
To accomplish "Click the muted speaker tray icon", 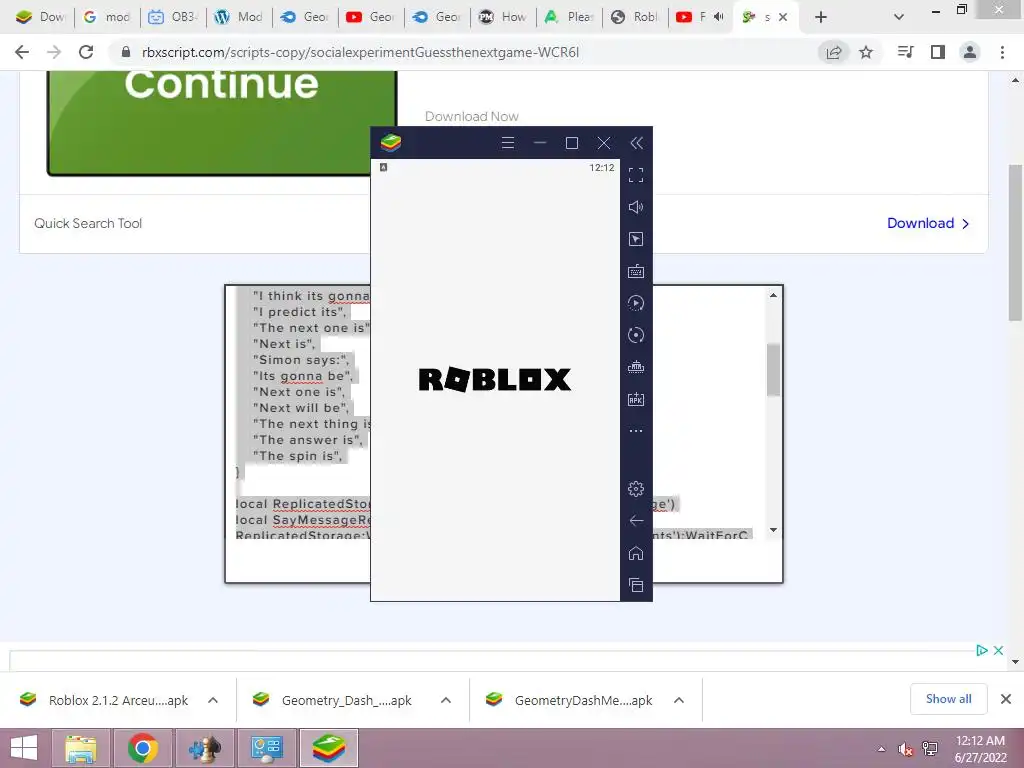I will pos(905,749).
